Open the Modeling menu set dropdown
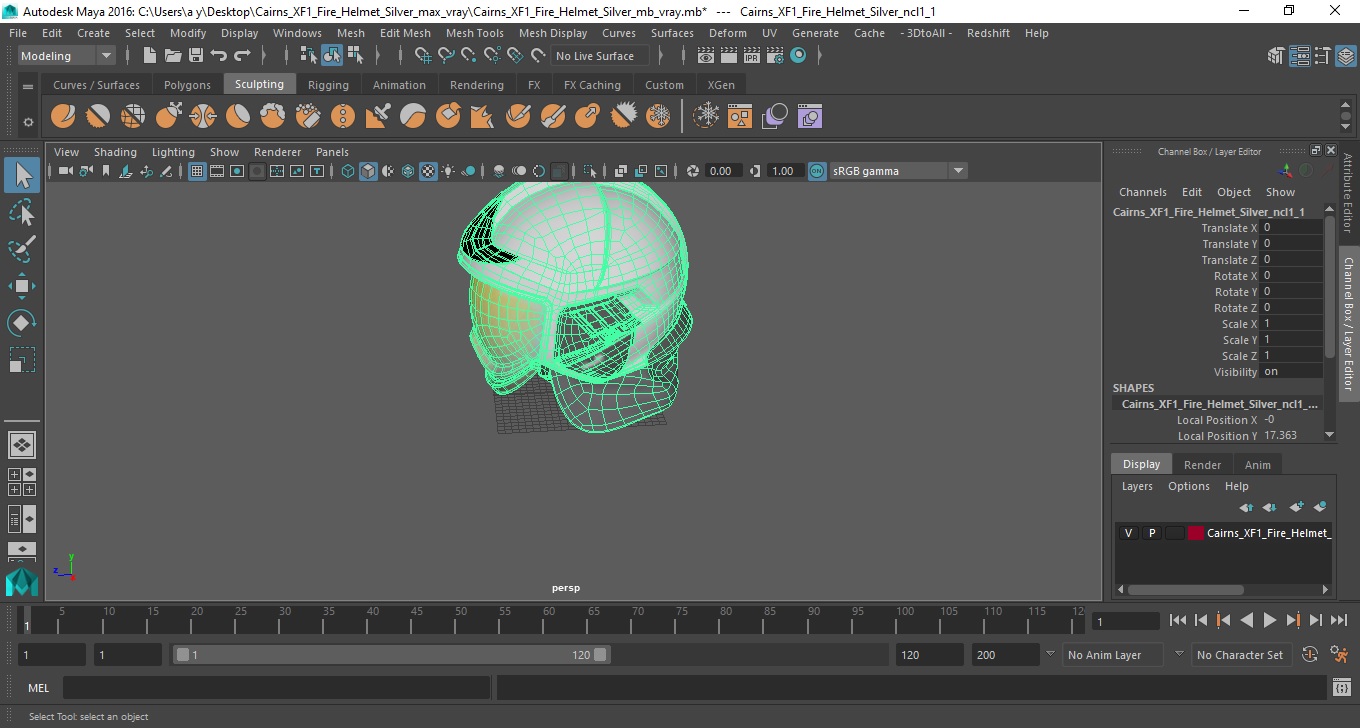Screen dimensions: 1360x728 (x=66, y=56)
